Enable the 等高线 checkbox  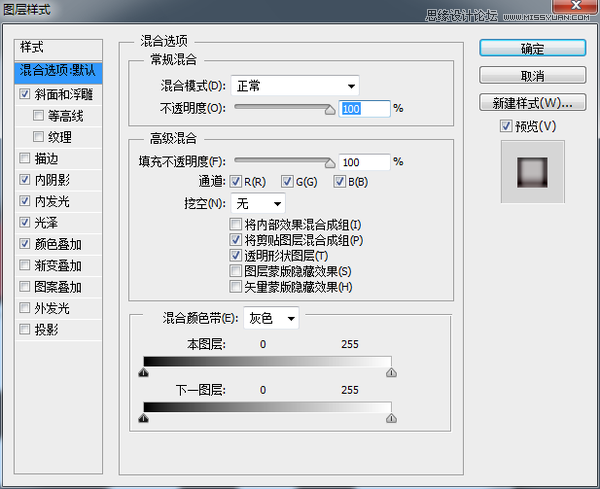point(38,115)
